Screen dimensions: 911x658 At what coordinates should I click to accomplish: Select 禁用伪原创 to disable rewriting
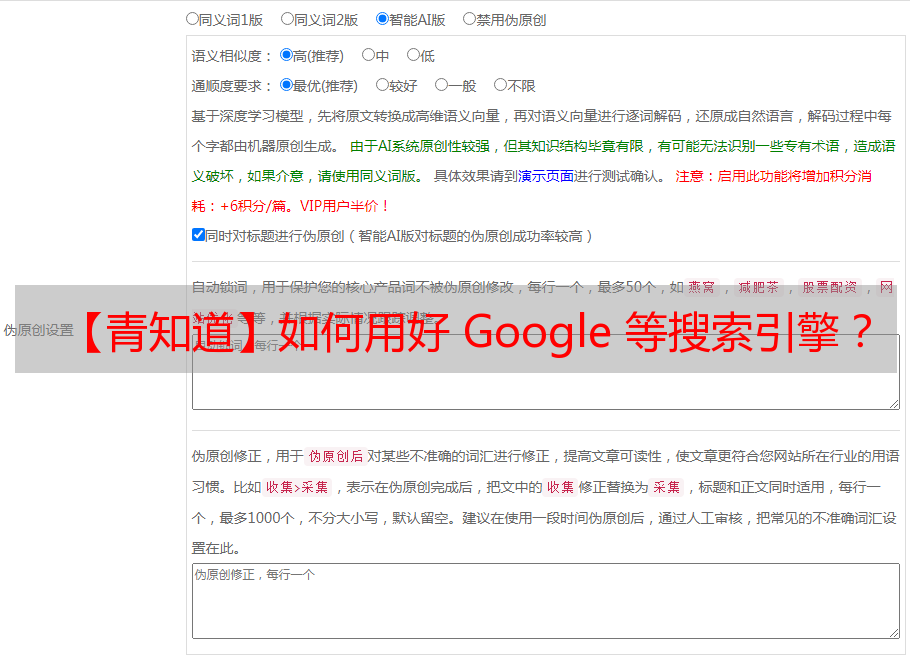(x=469, y=19)
